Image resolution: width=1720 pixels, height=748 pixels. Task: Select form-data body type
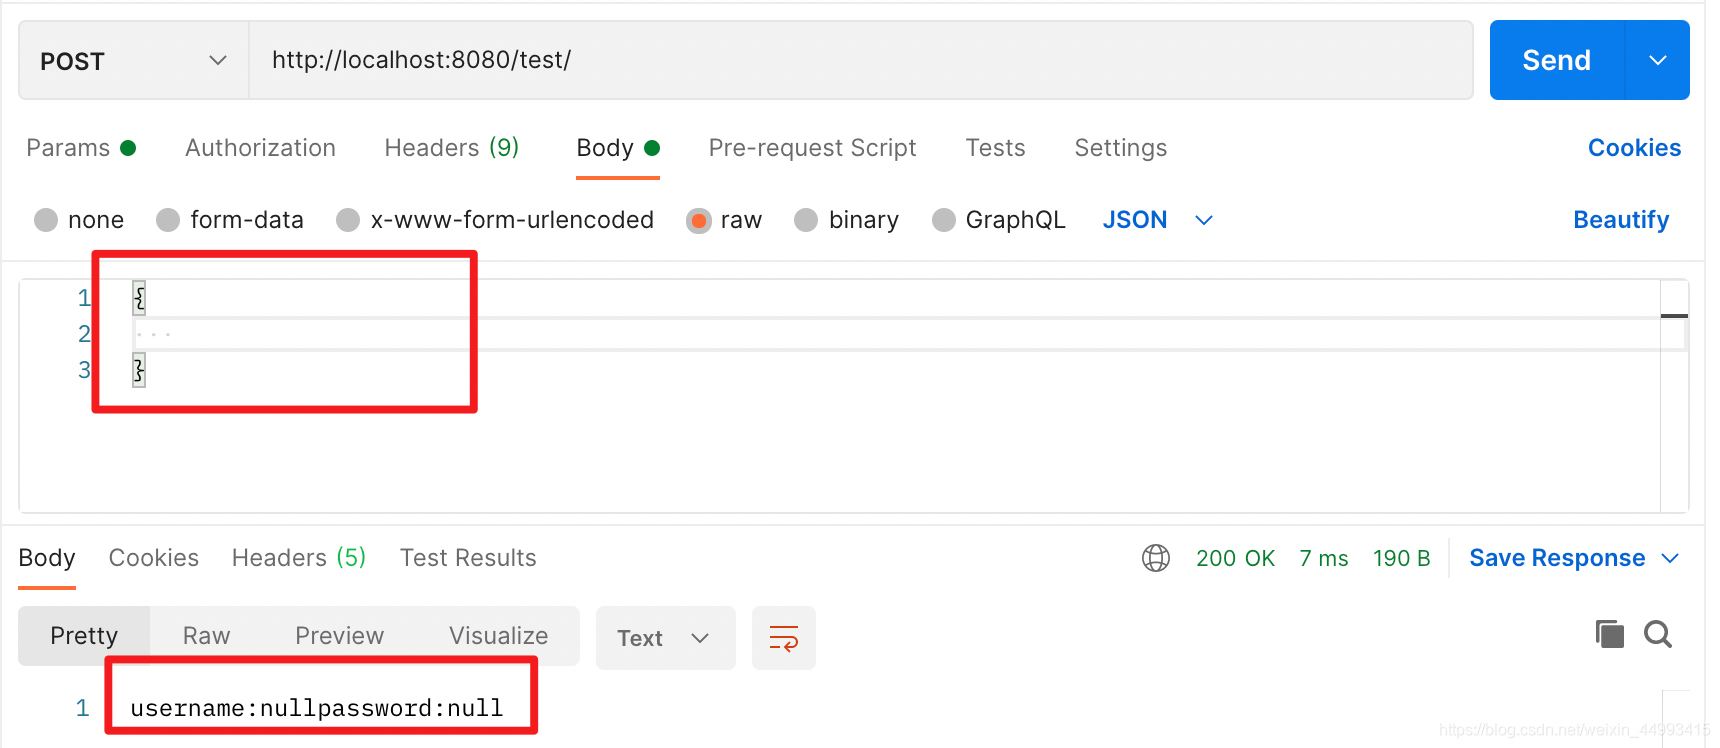[x=168, y=220]
